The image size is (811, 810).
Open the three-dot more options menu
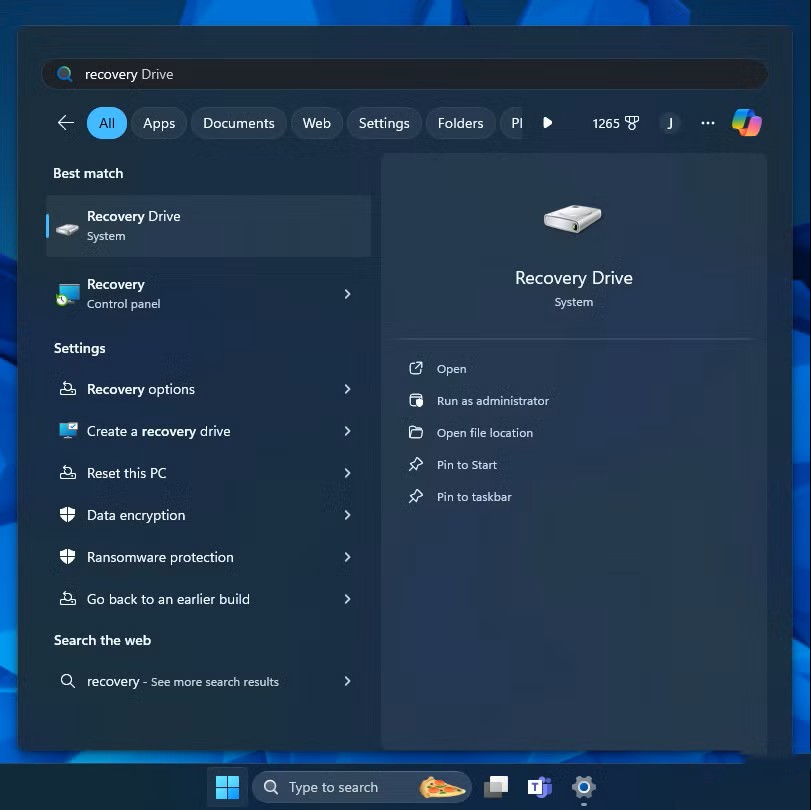click(x=708, y=123)
